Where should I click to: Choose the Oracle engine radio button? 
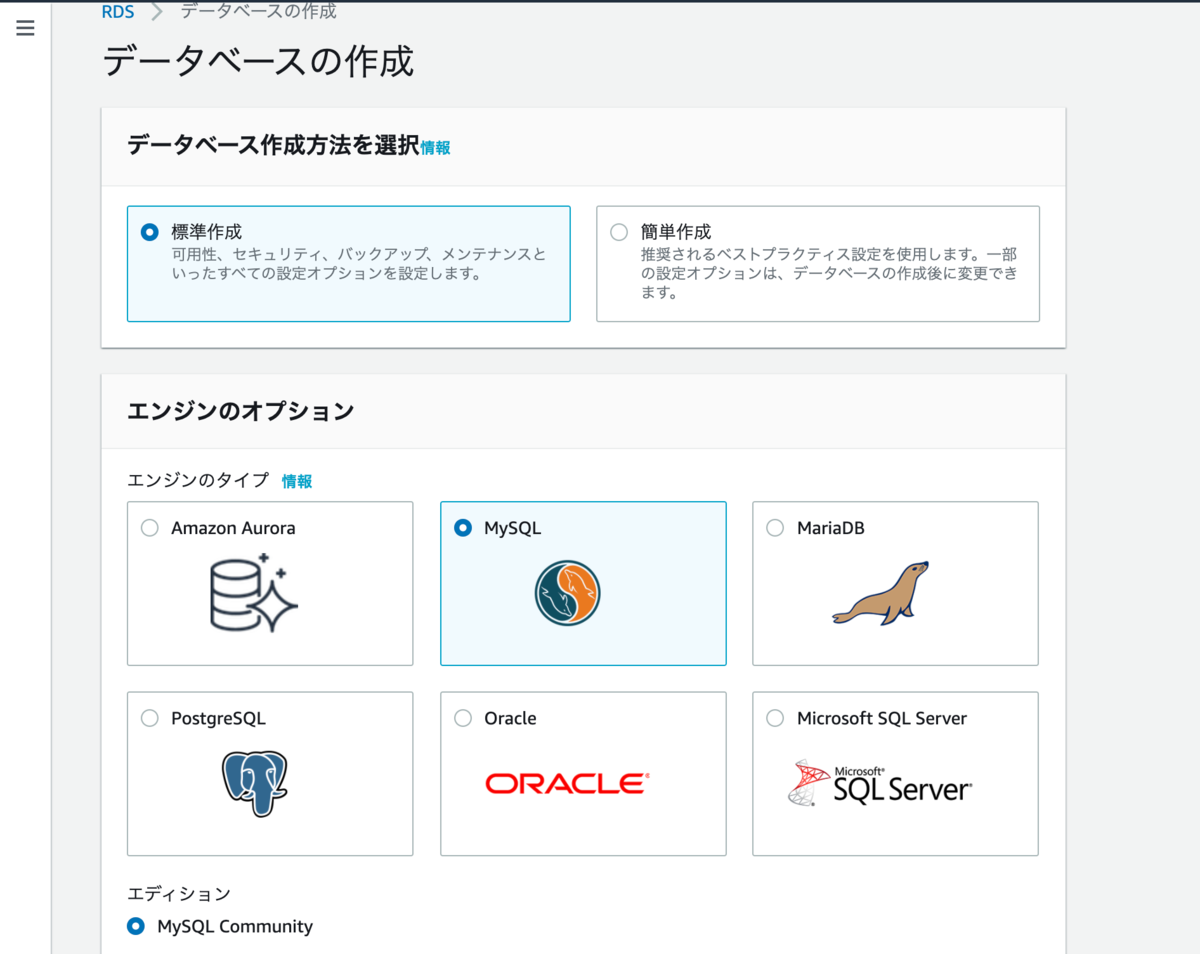pyautogui.click(x=463, y=718)
